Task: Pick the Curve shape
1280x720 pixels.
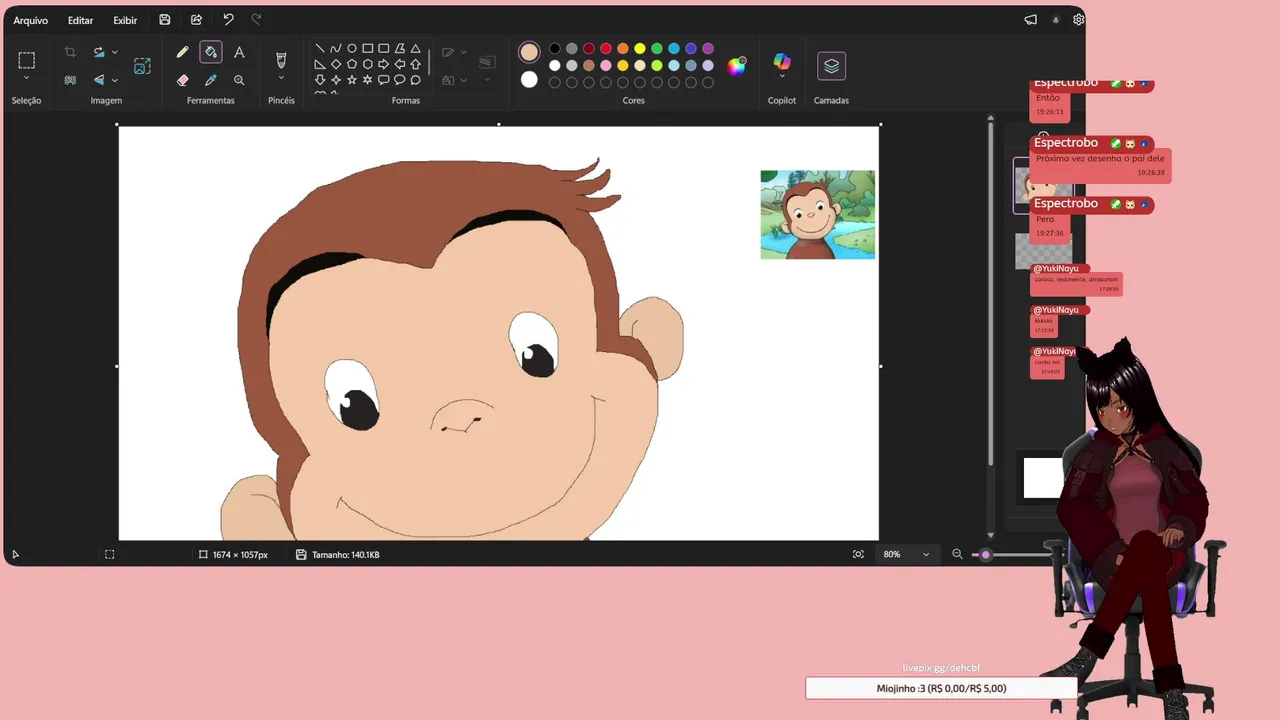Action: tap(336, 48)
